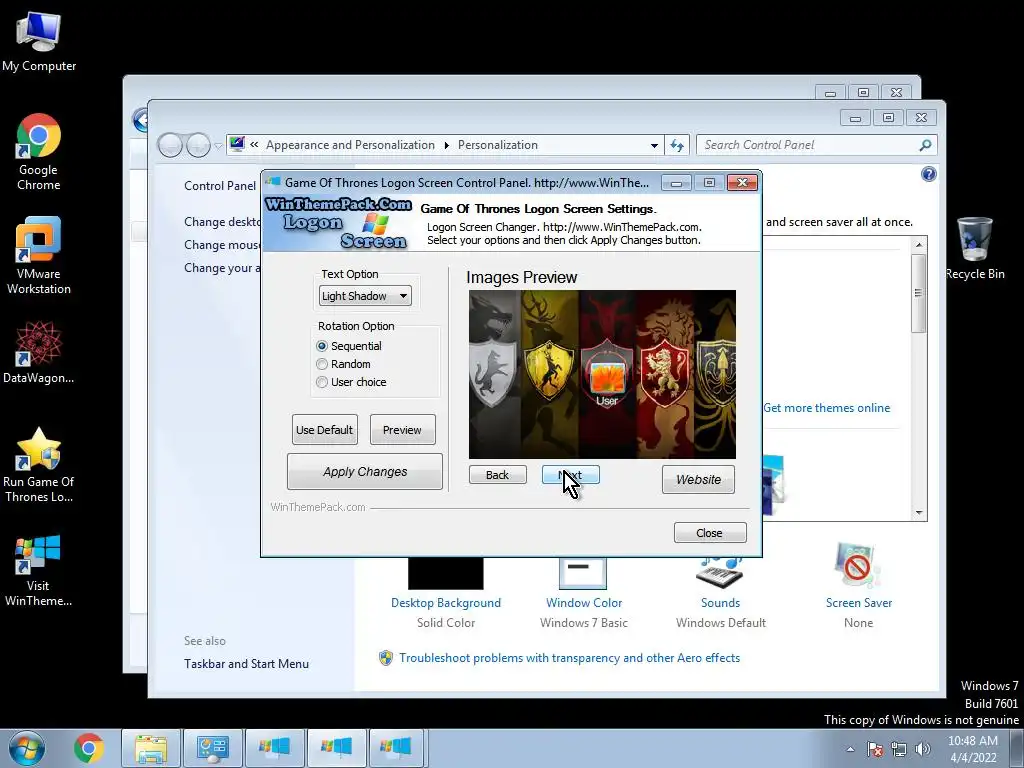Go Back to the previous preview image
Viewport: 1024px width, 768px height.
point(497,475)
